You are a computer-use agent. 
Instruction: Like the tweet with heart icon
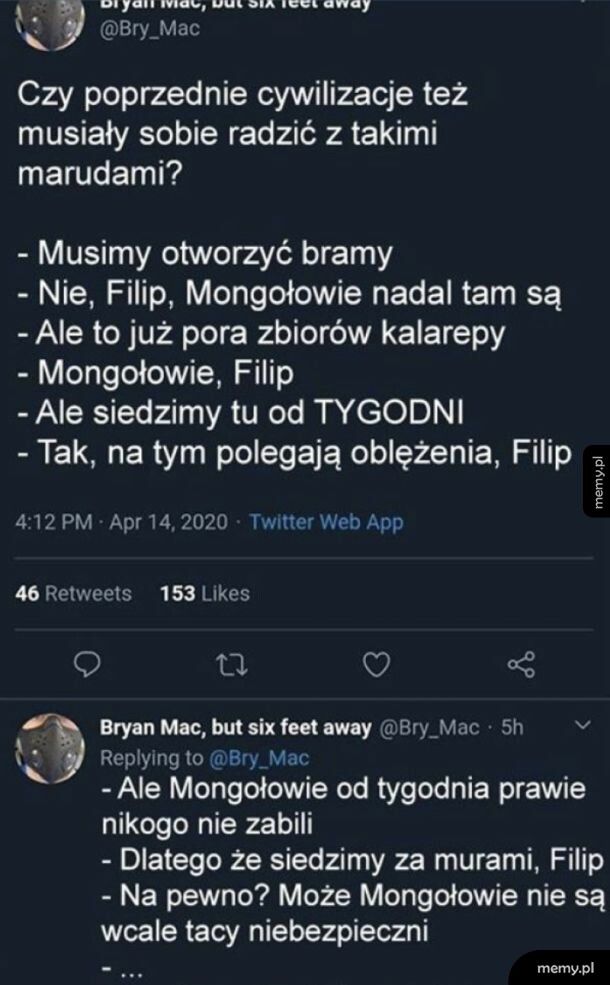[376, 664]
